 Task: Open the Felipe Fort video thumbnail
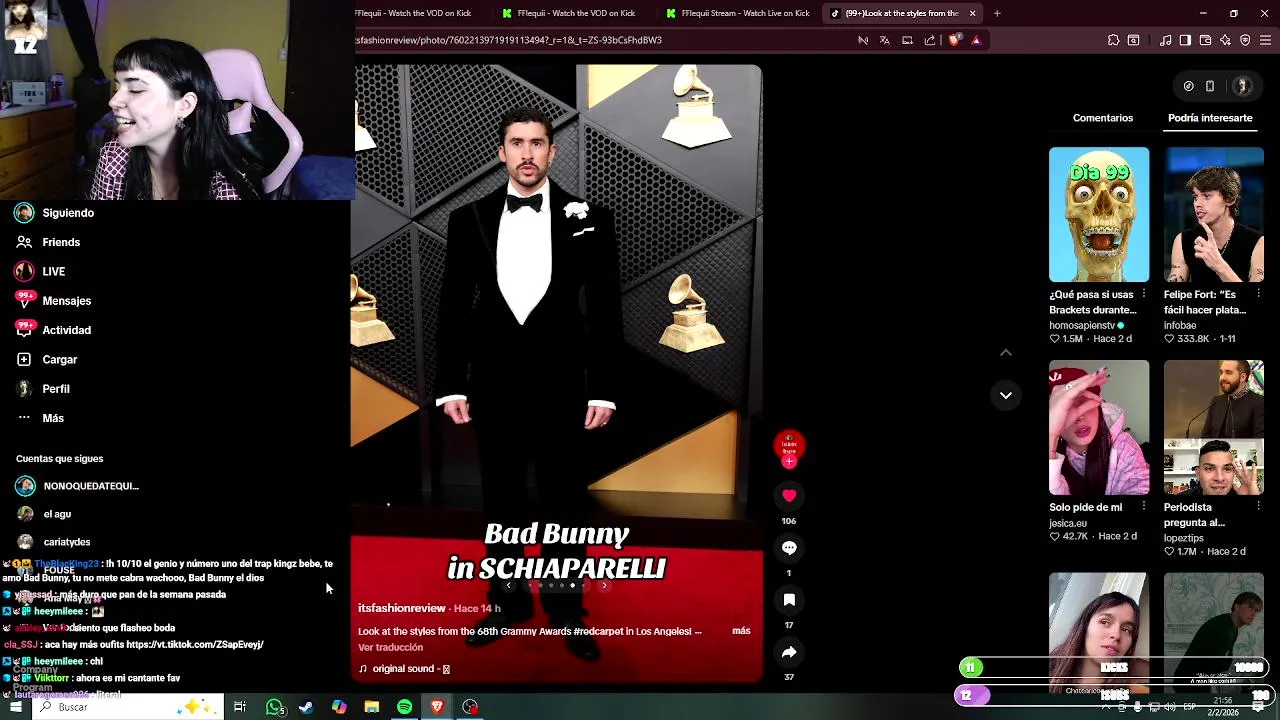pyautogui.click(x=1214, y=214)
